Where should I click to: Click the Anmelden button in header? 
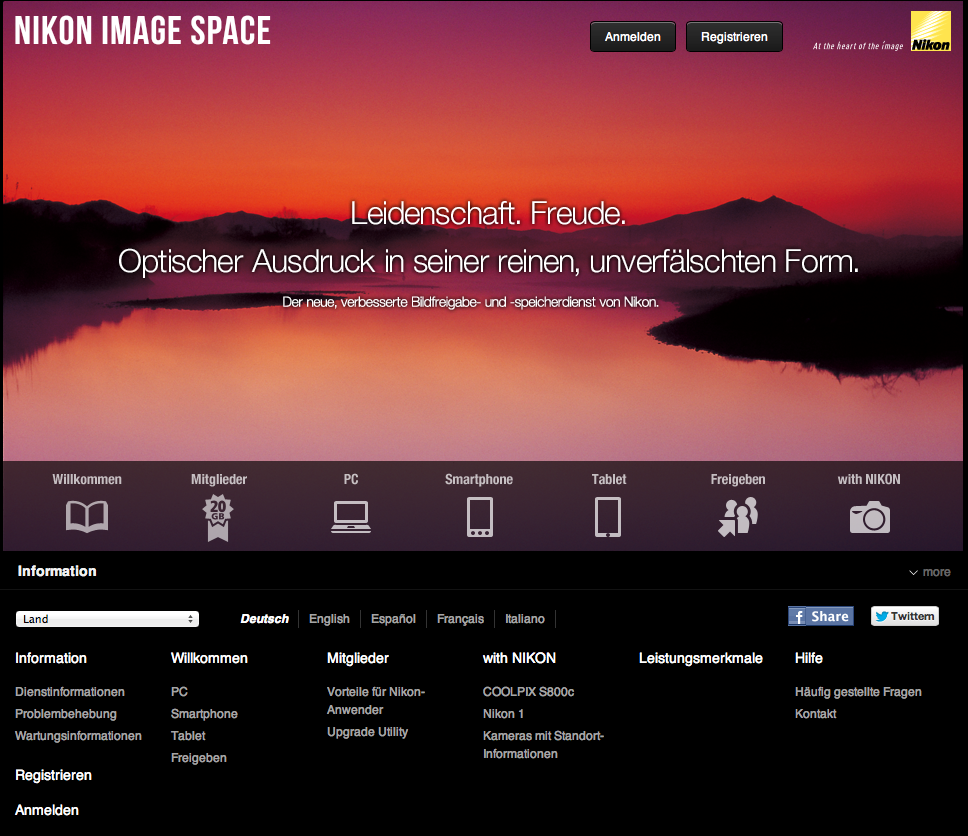pos(633,37)
